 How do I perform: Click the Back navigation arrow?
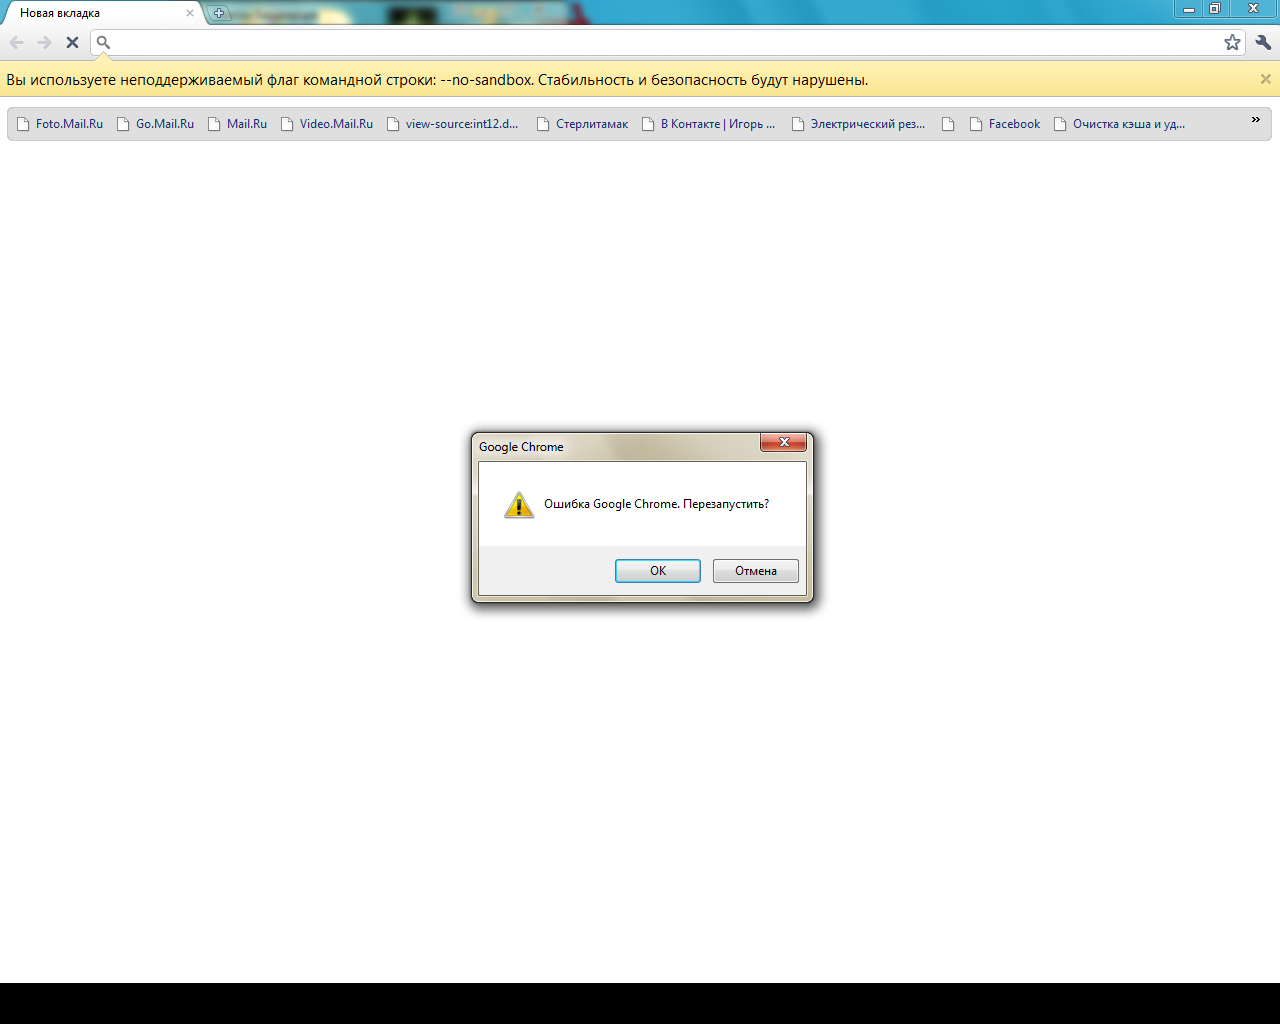click(16, 42)
